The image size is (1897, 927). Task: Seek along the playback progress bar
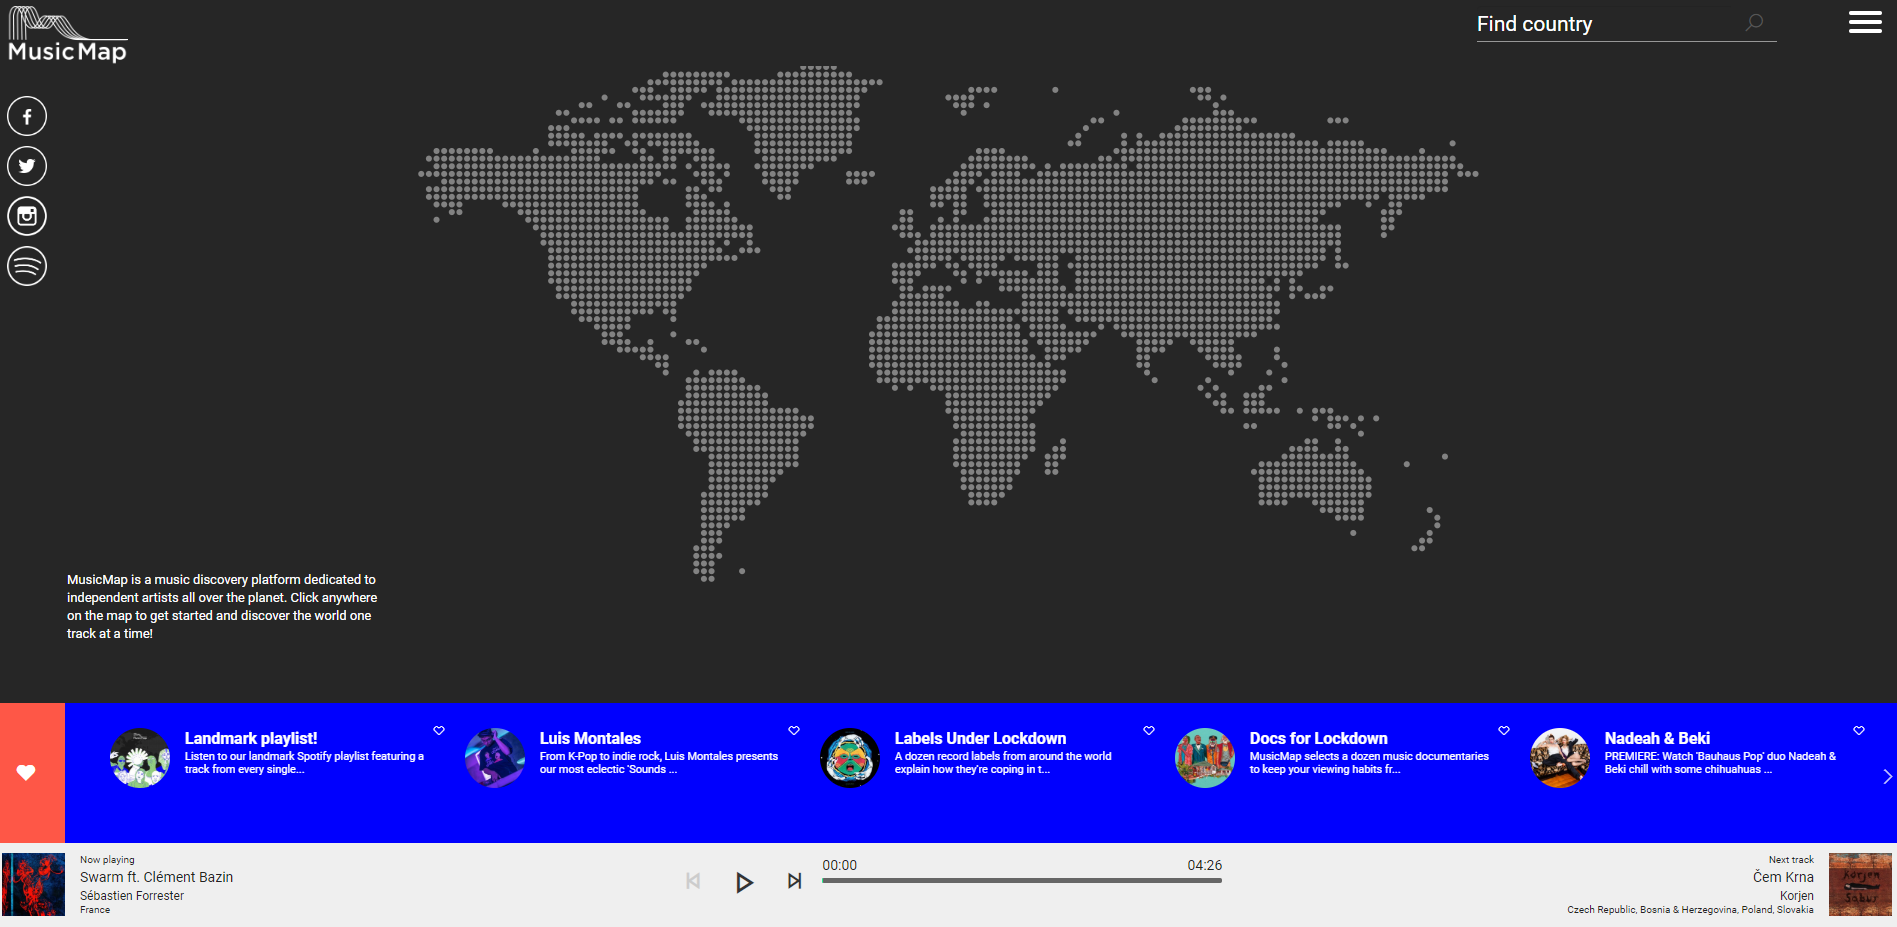1023,880
